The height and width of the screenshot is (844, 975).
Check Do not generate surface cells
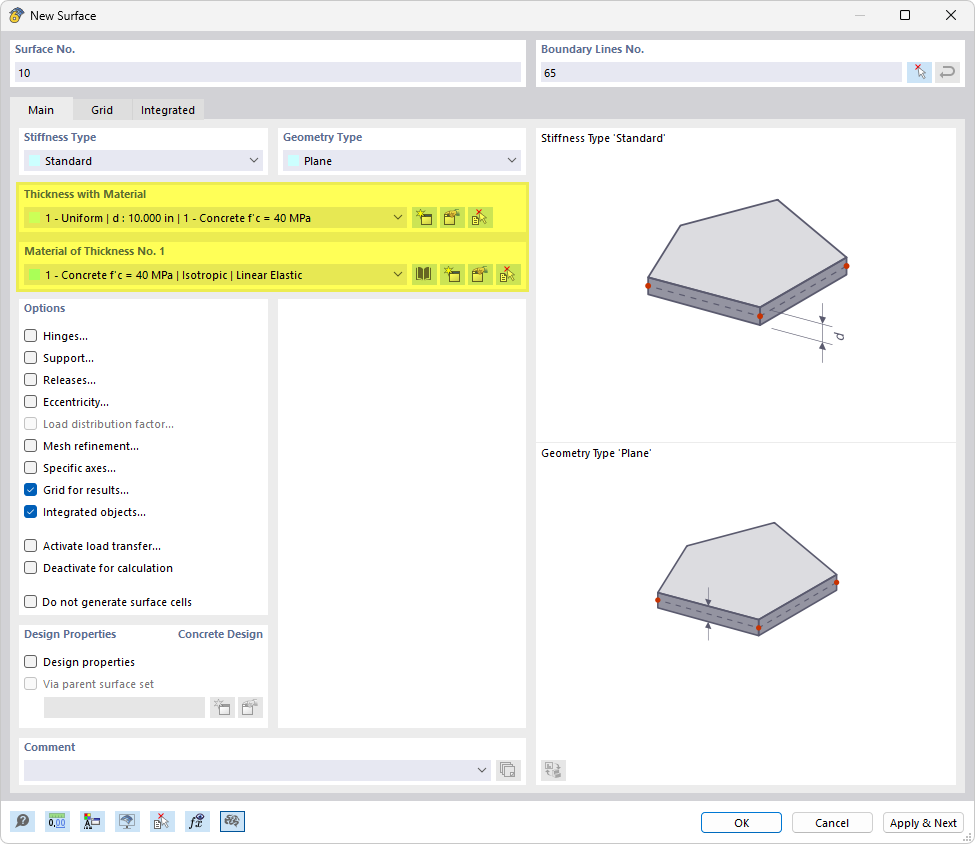point(30,601)
